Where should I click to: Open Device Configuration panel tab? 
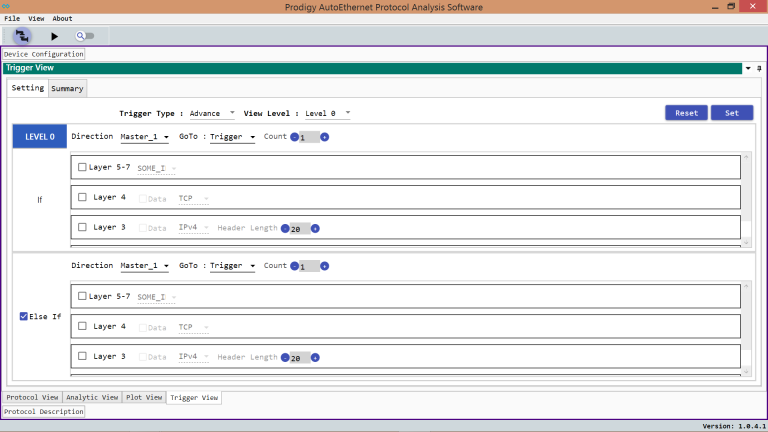tap(44, 54)
